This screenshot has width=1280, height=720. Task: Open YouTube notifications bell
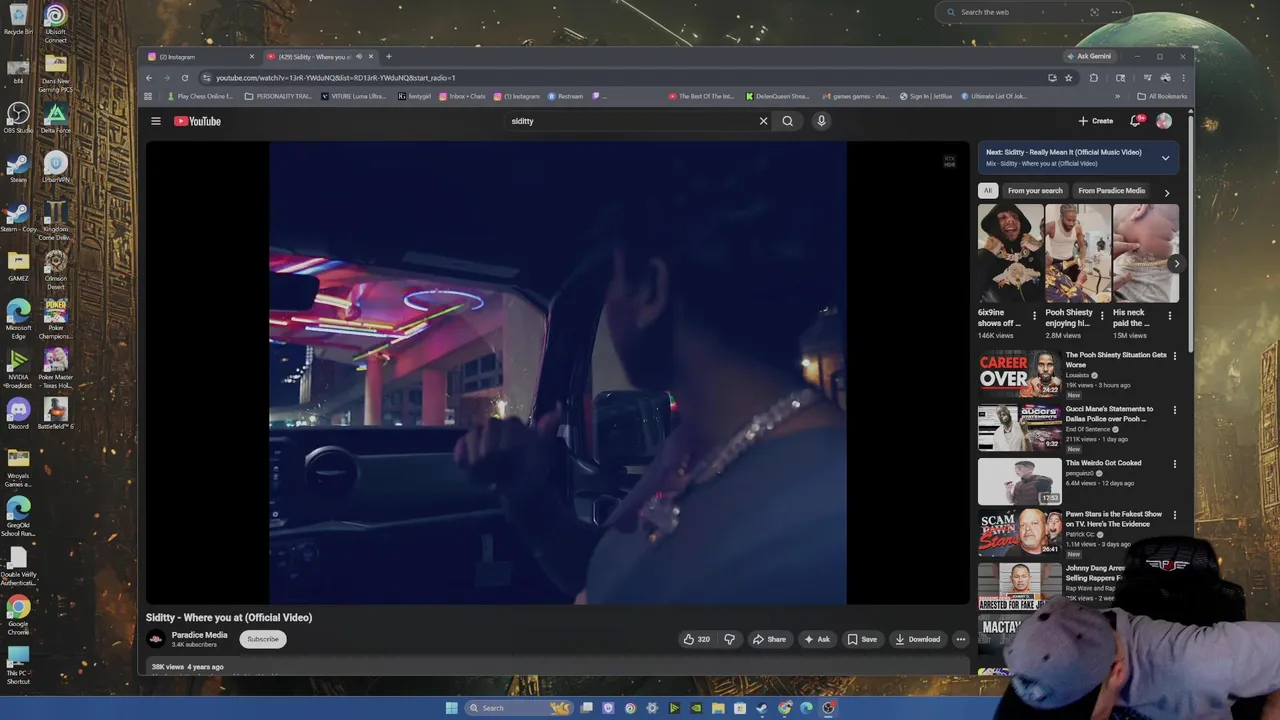tap(1136, 121)
